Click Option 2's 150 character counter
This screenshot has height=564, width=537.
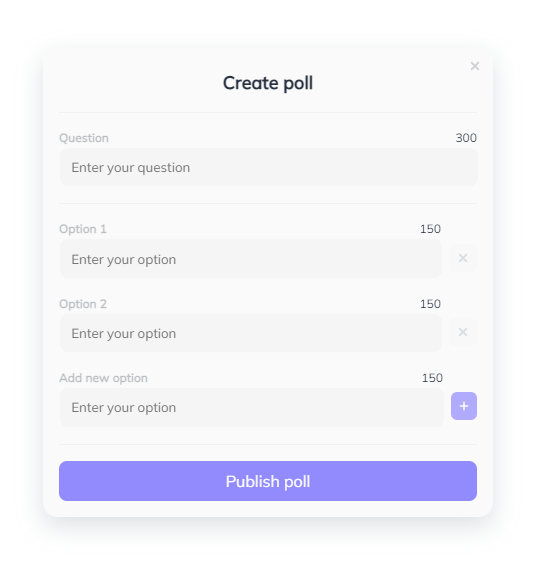[x=430, y=304]
